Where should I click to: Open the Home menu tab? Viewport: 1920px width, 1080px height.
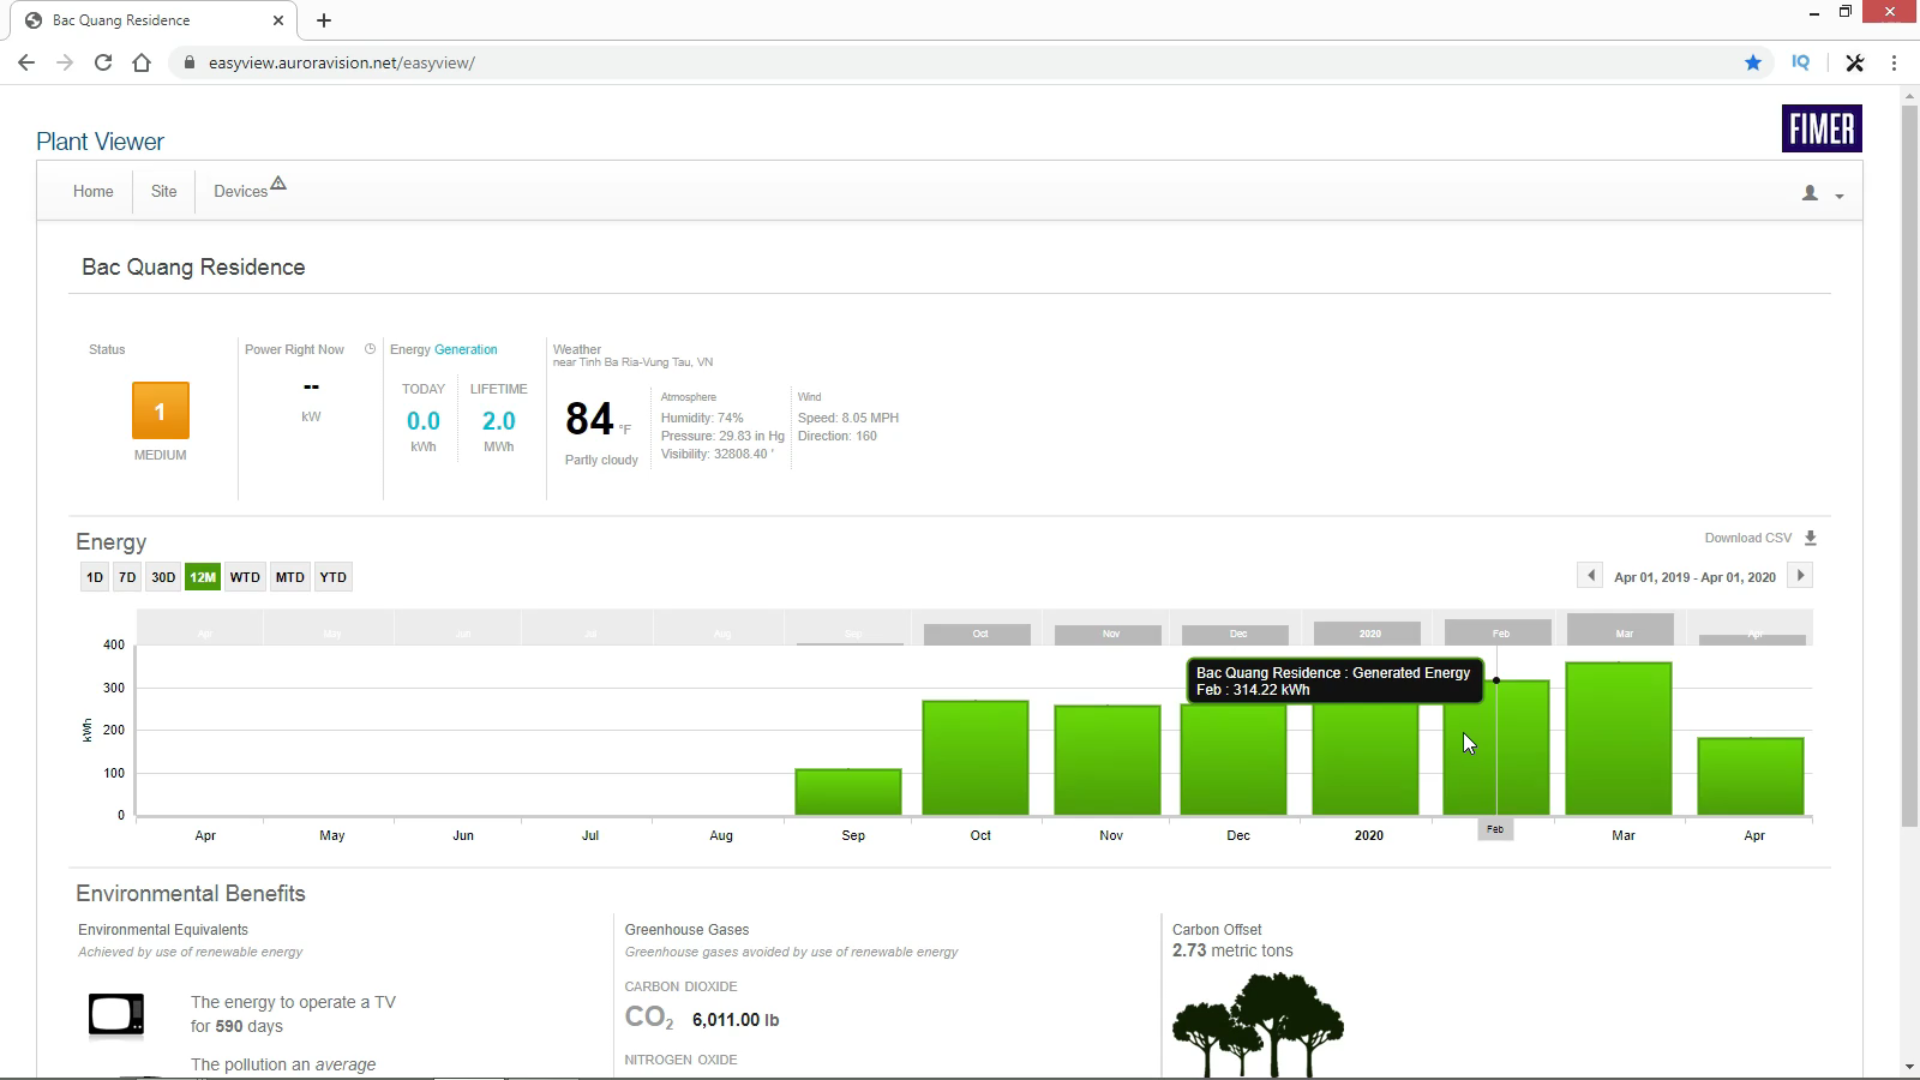pyautogui.click(x=92, y=191)
